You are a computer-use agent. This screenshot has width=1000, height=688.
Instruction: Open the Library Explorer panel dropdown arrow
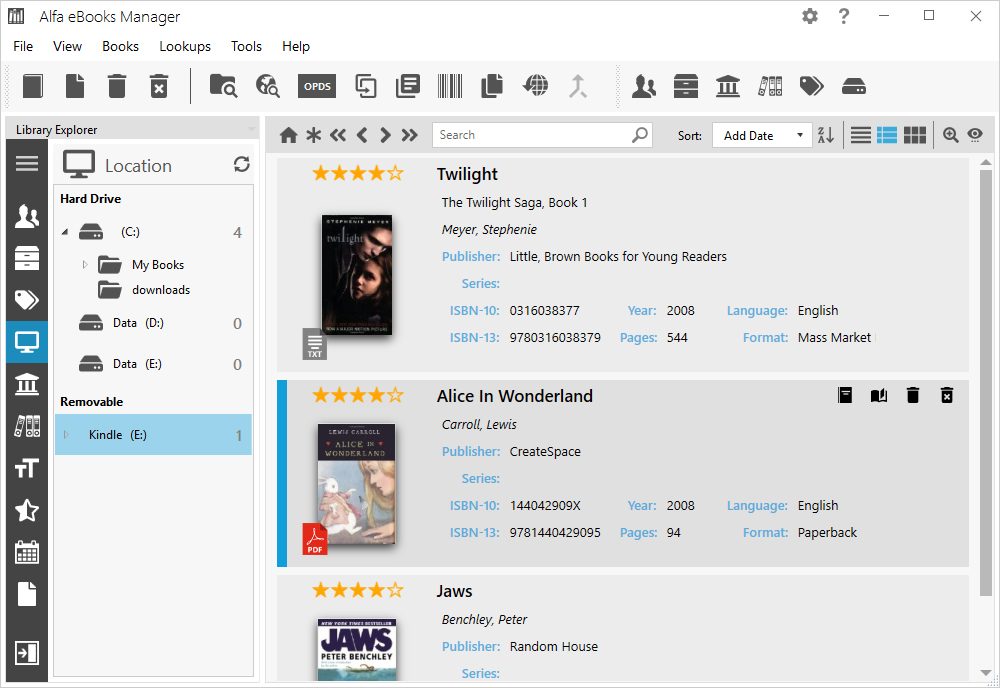[251, 129]
